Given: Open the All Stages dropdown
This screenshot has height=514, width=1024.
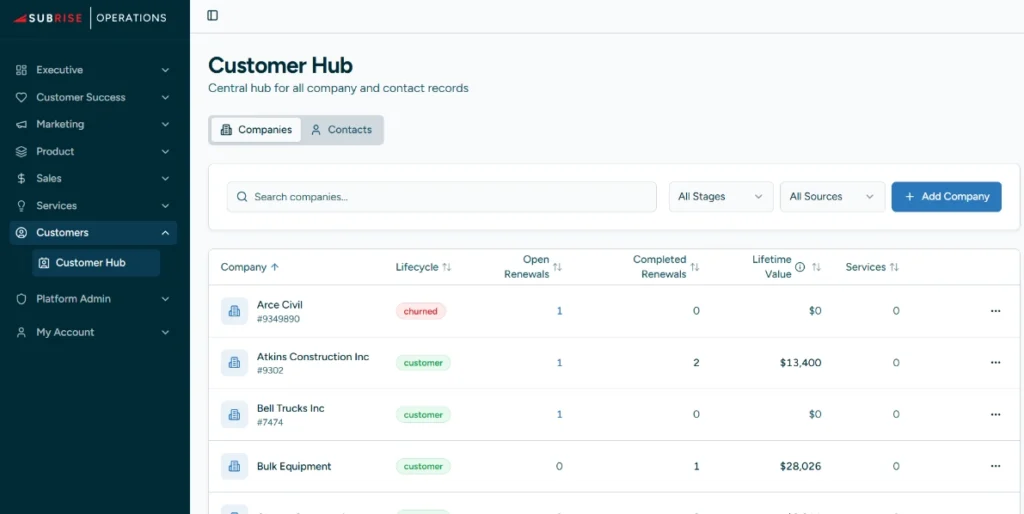Looking at the screenshot, I should pos(721,197).
